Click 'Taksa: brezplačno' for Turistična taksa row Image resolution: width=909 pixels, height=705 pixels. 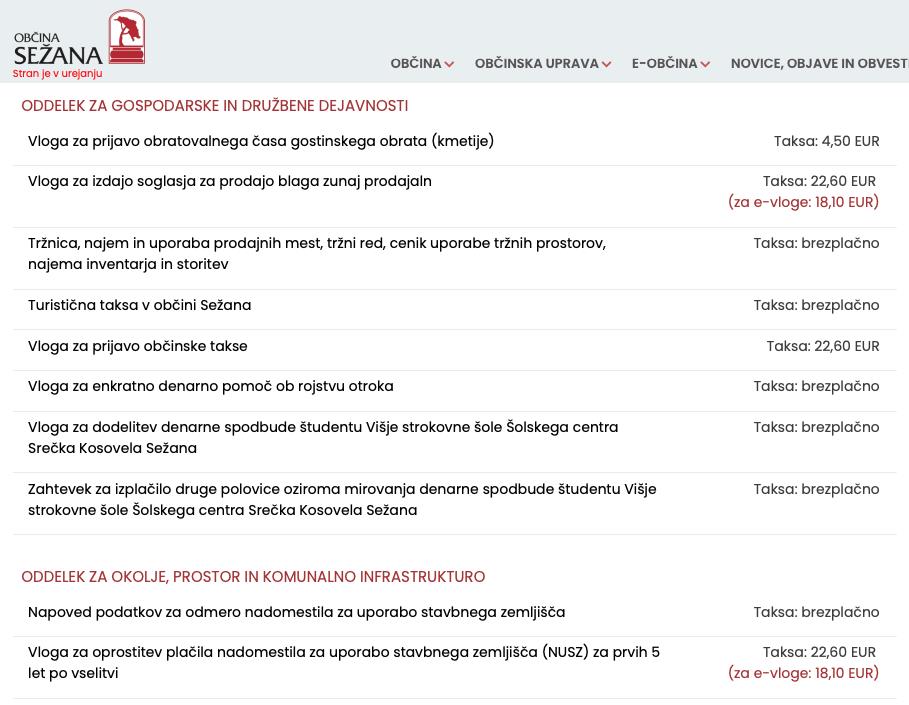tap(816, 305)
